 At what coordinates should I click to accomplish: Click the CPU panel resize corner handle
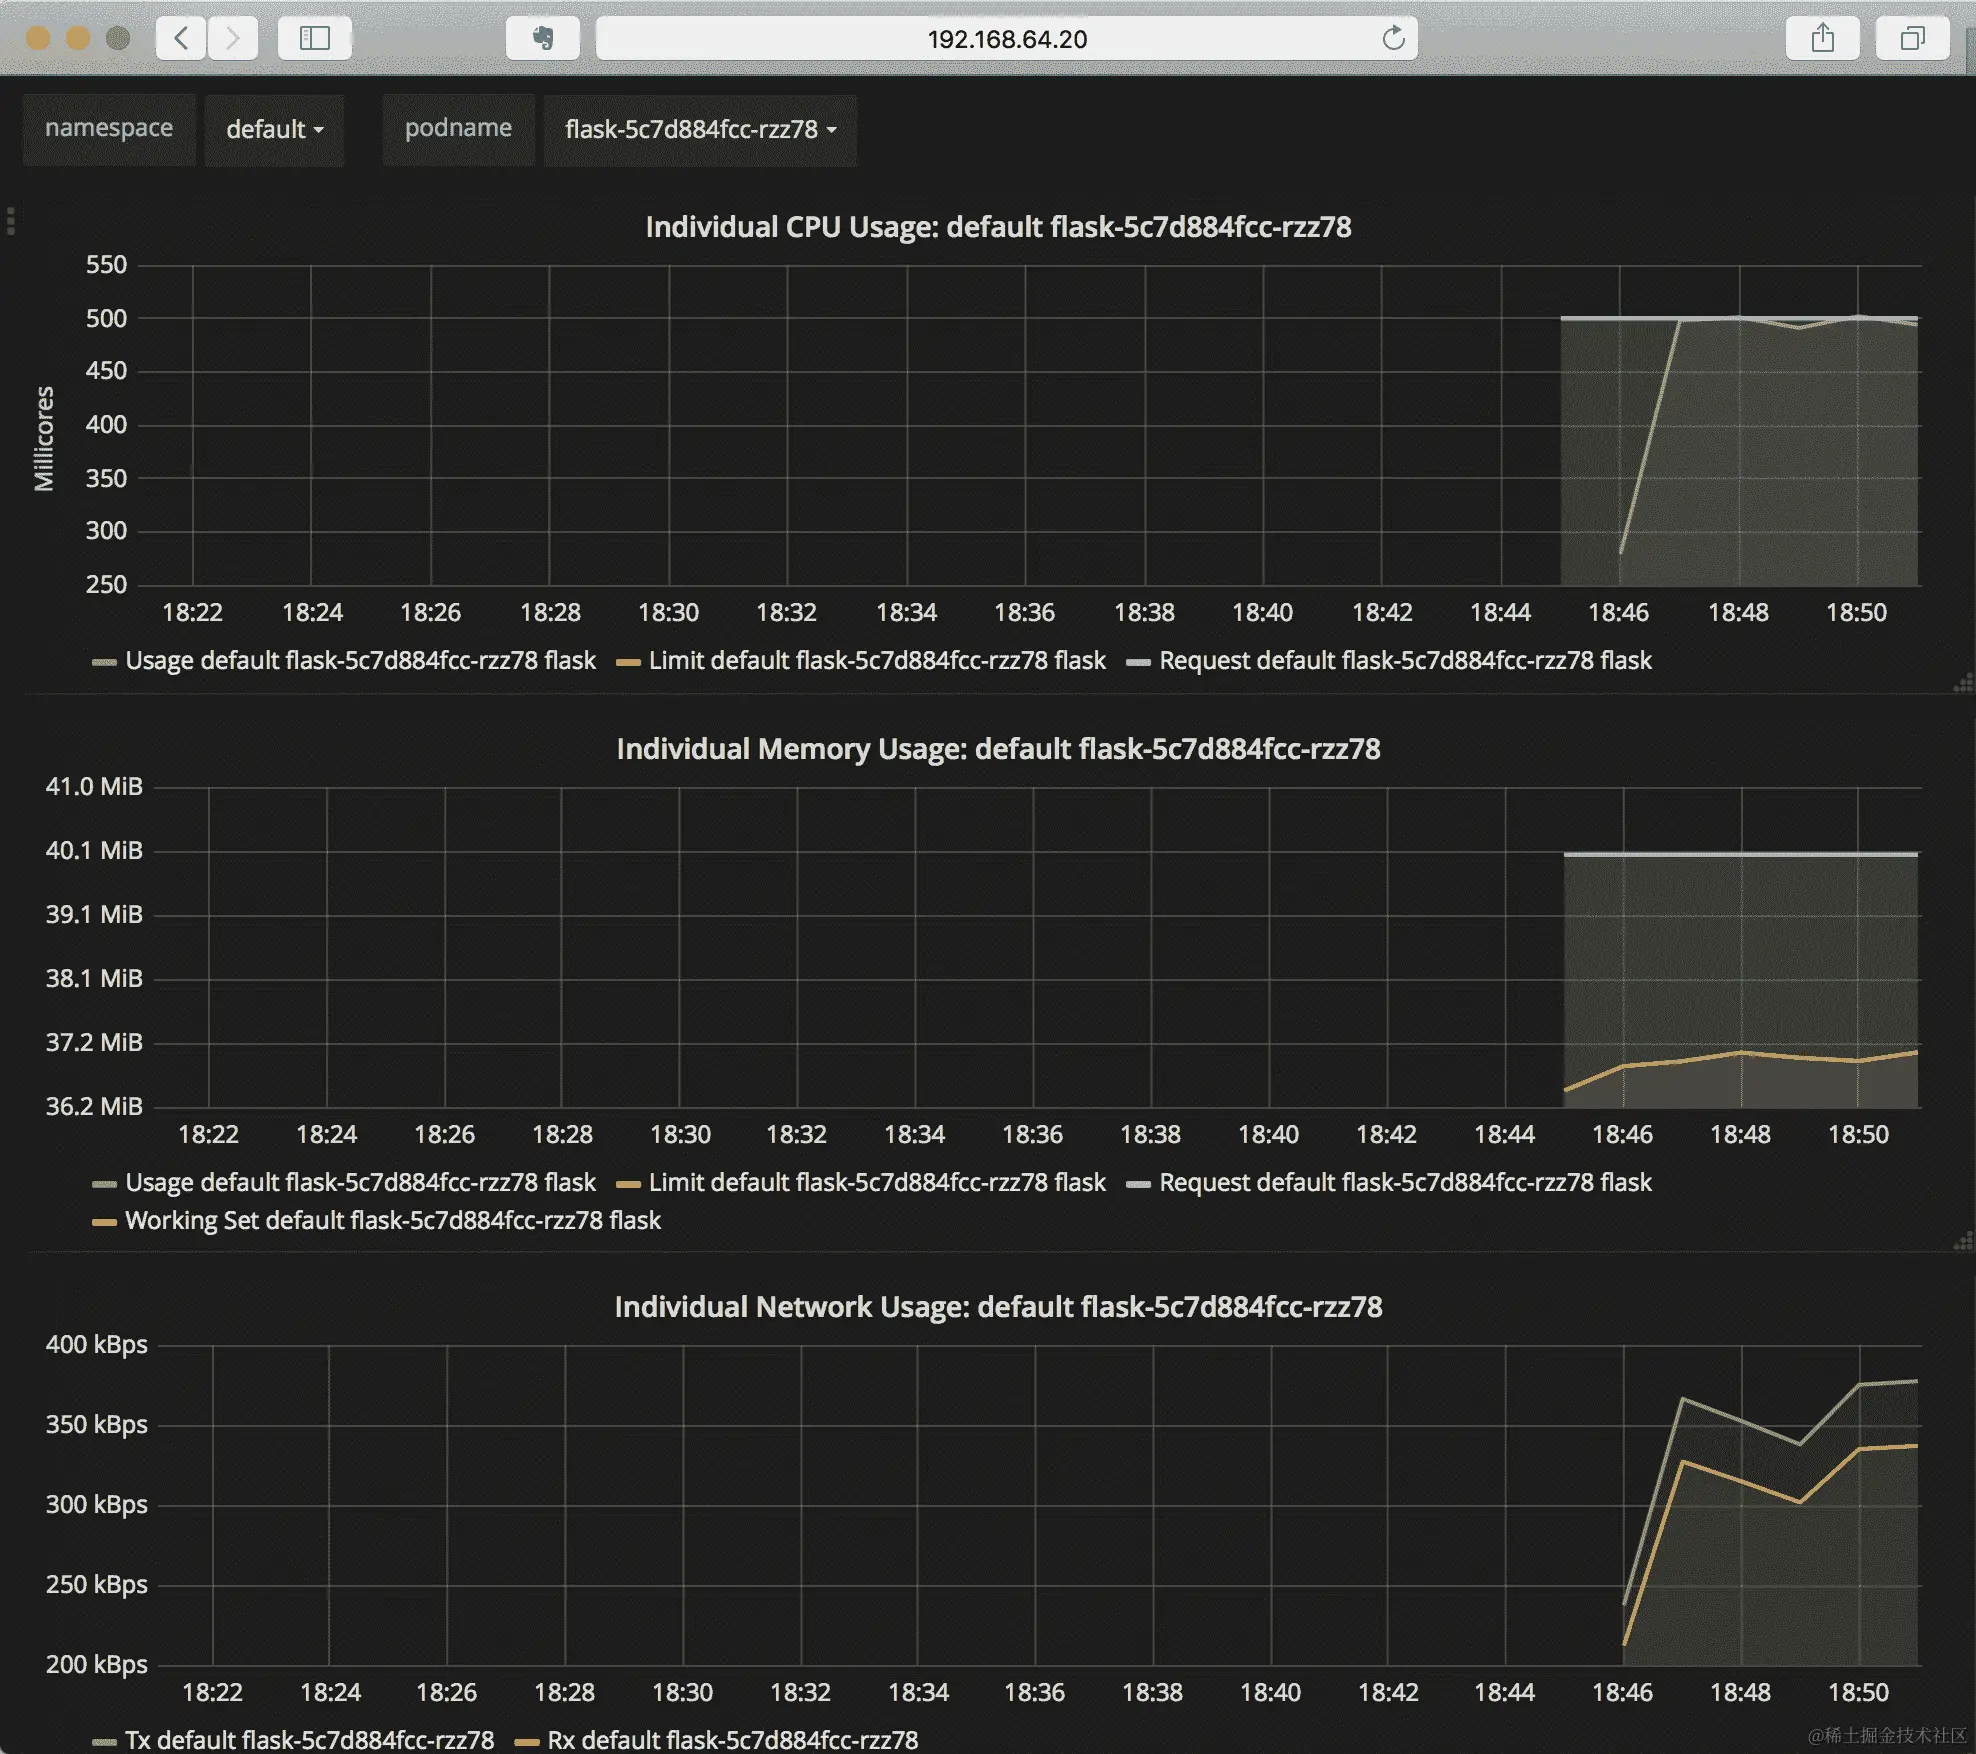pos(1963,684)
